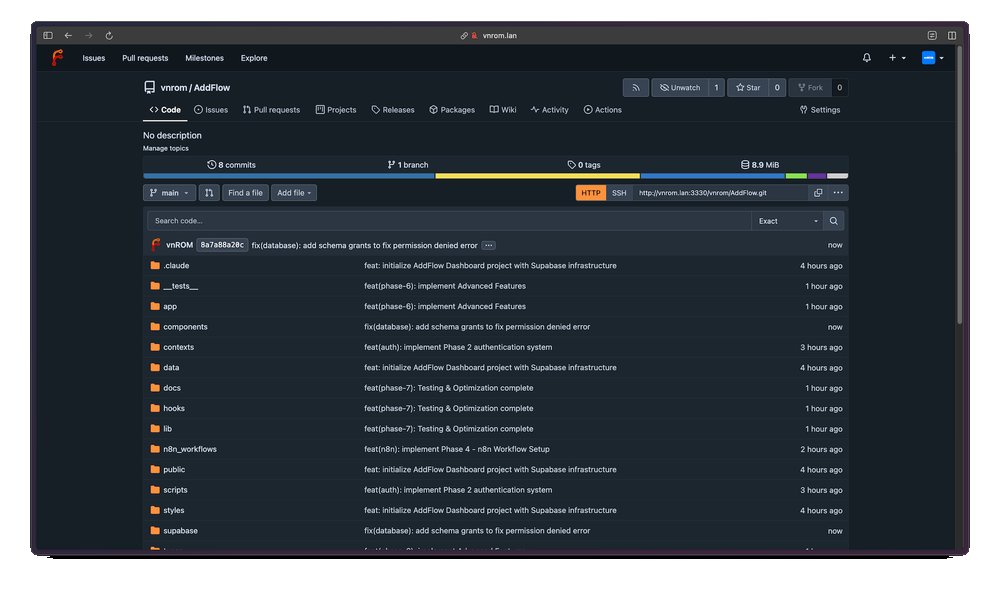Click the Manage topics link
Image resolution: width=1000 pixels, height=596 pixels.
pos(166,149)
